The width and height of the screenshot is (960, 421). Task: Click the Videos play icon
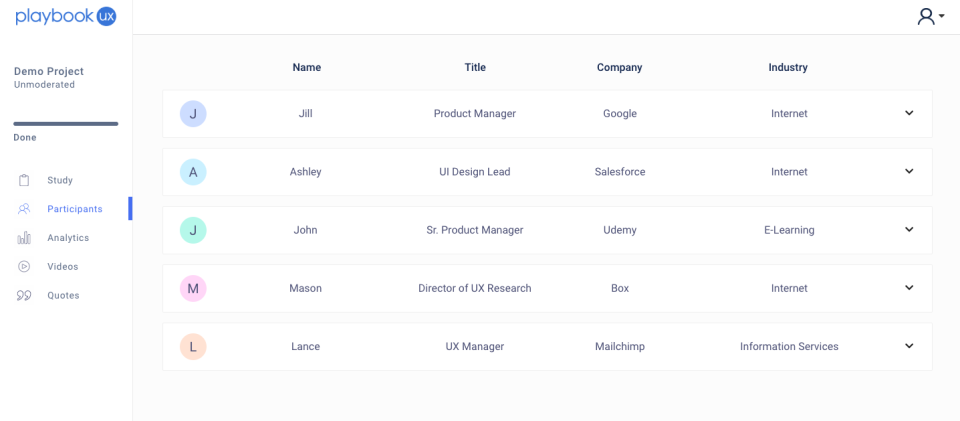pyautogui.click(x=24, y=267)
